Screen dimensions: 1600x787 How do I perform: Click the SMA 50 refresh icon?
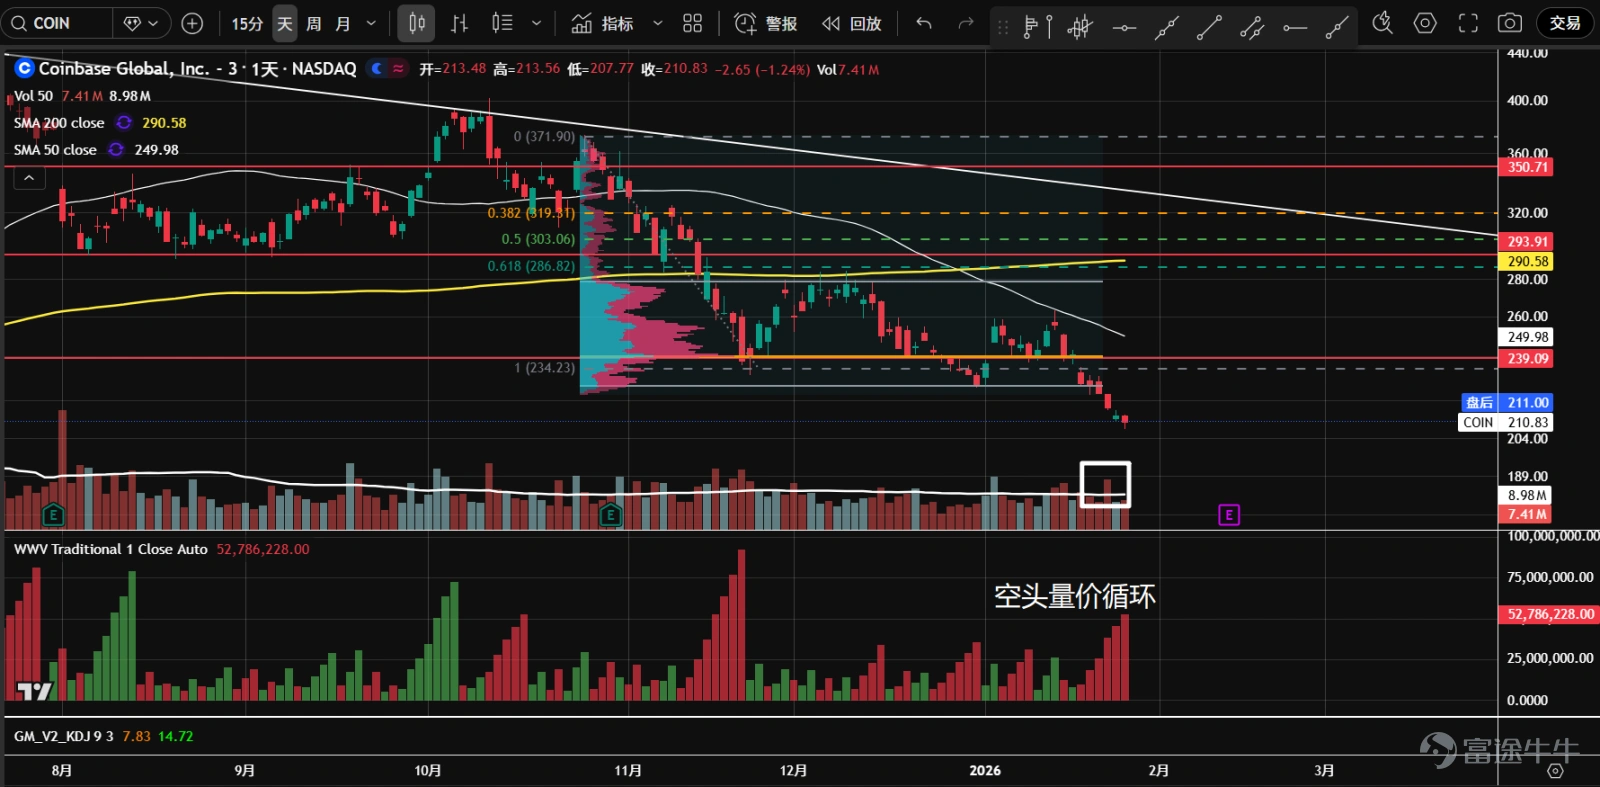pyautogui.click(x=116, y=150)
